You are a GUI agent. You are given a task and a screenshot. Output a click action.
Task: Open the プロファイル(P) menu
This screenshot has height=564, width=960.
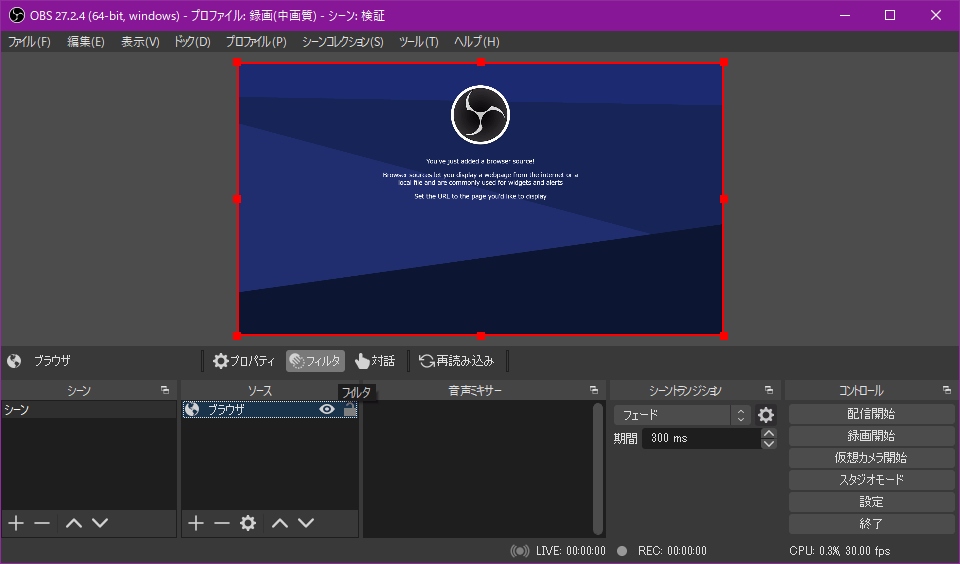pos(256,42)
